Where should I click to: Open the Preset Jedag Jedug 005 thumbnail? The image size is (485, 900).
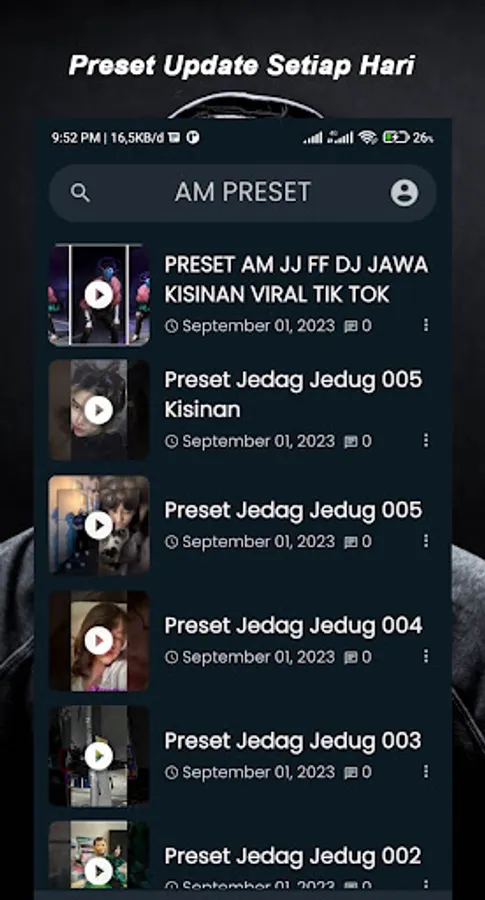coord(99,525)
